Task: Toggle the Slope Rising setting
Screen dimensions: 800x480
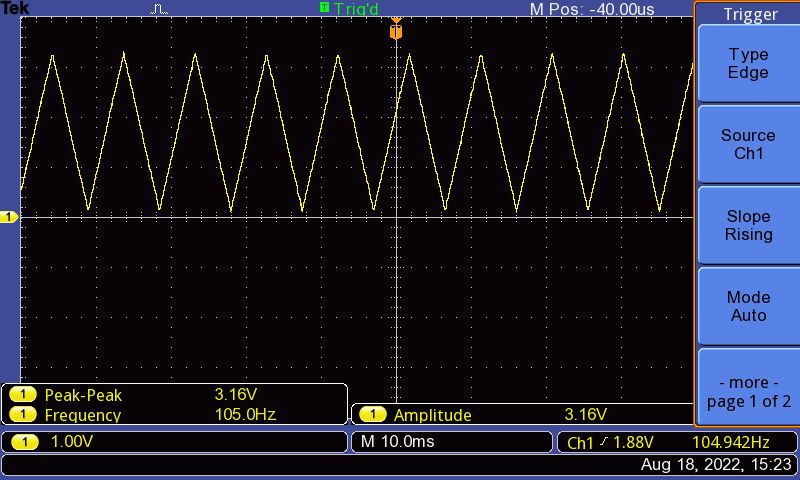Action: click(x=748, y=226)
